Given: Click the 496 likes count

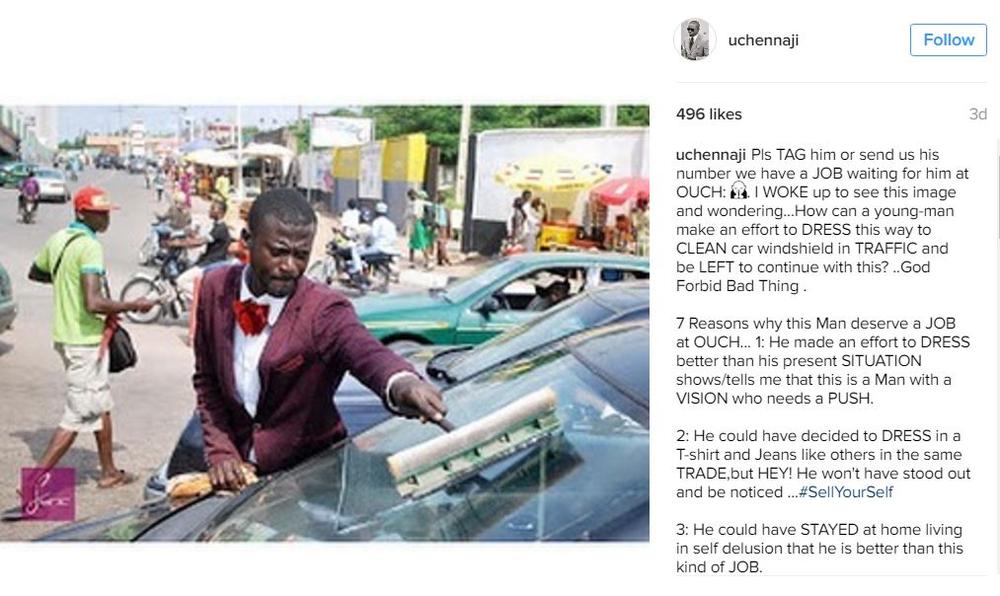Looking at the screenshot, I should coord(709,114).
